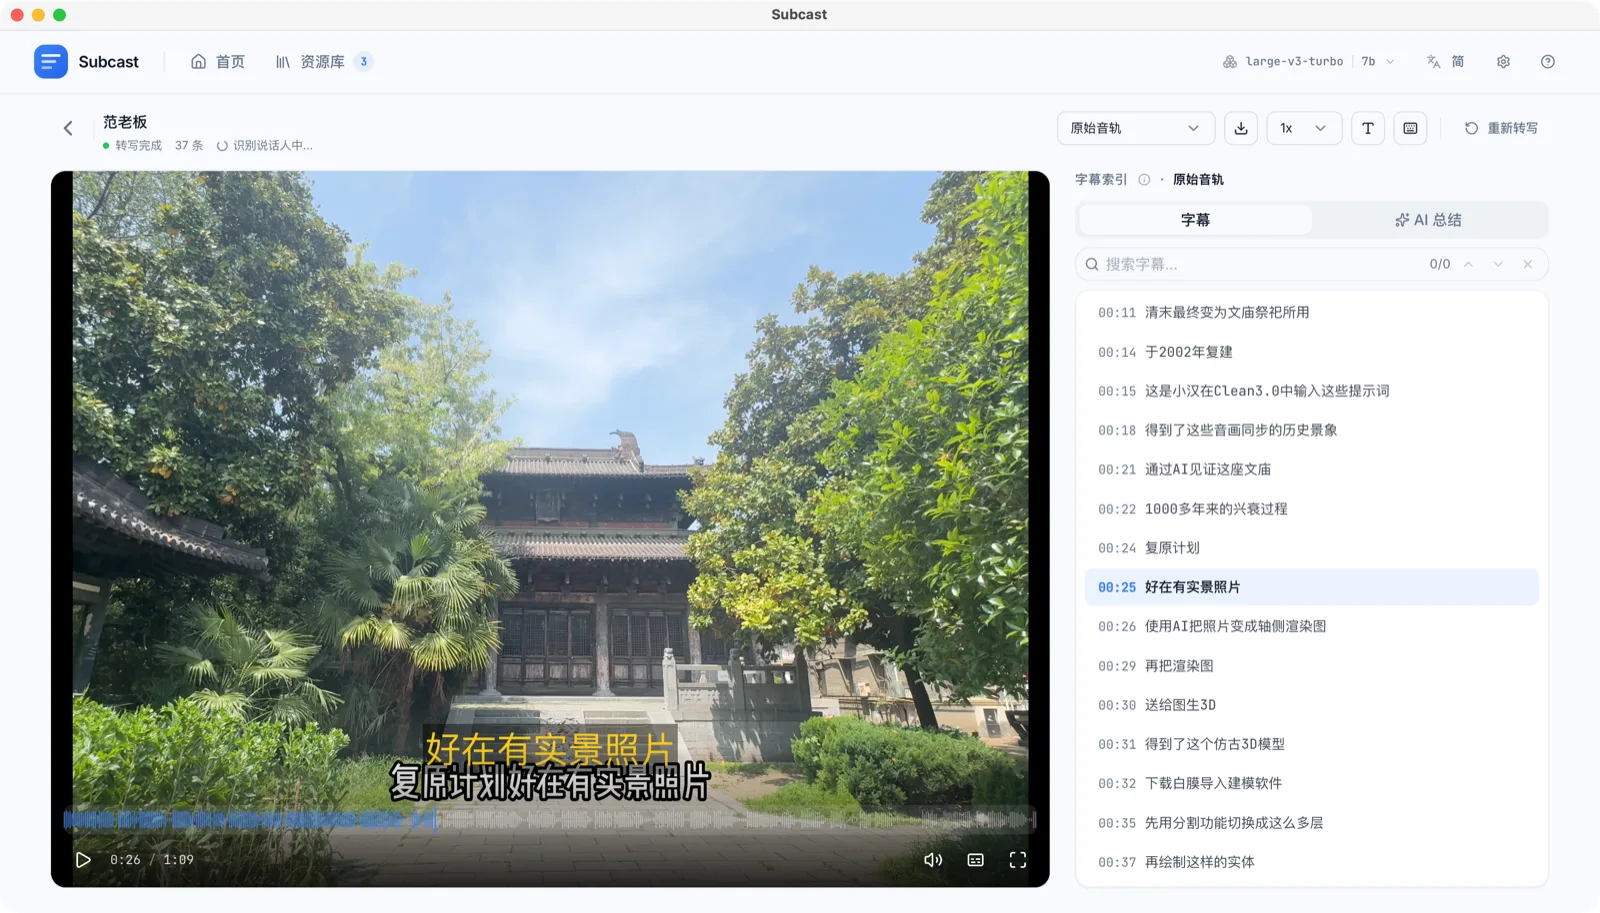Open the 1x playback speed dropdown
Viewport: 1600px width, 913px height.
click(x=1304, y=128)
